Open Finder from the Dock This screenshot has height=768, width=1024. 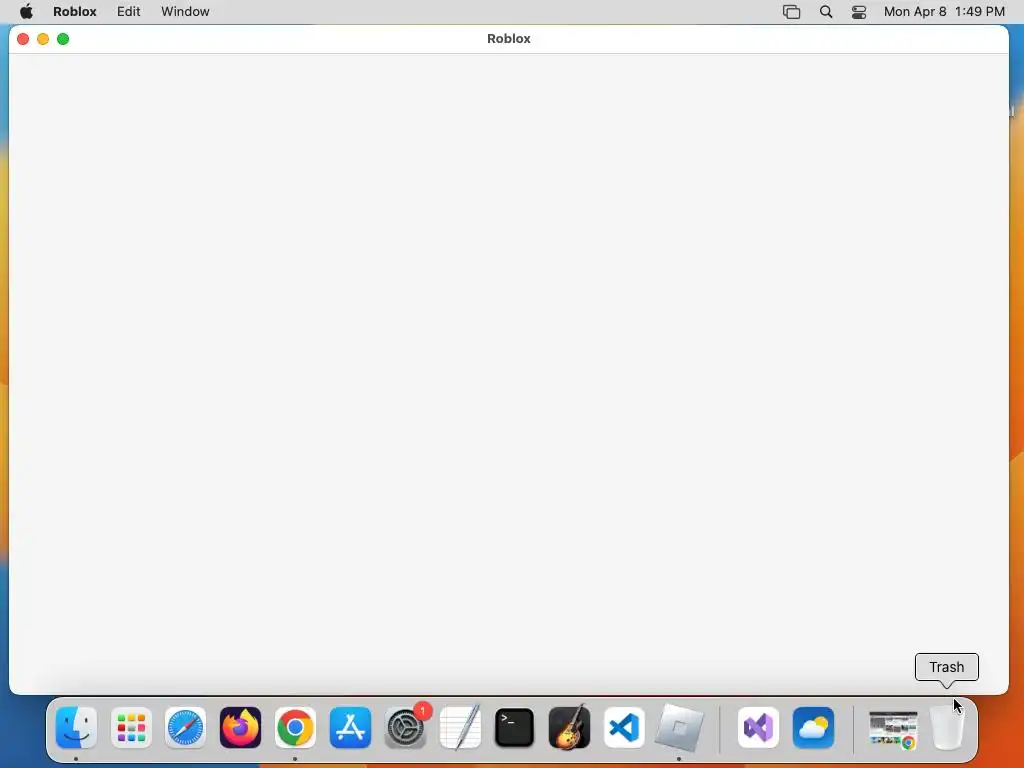76,728
